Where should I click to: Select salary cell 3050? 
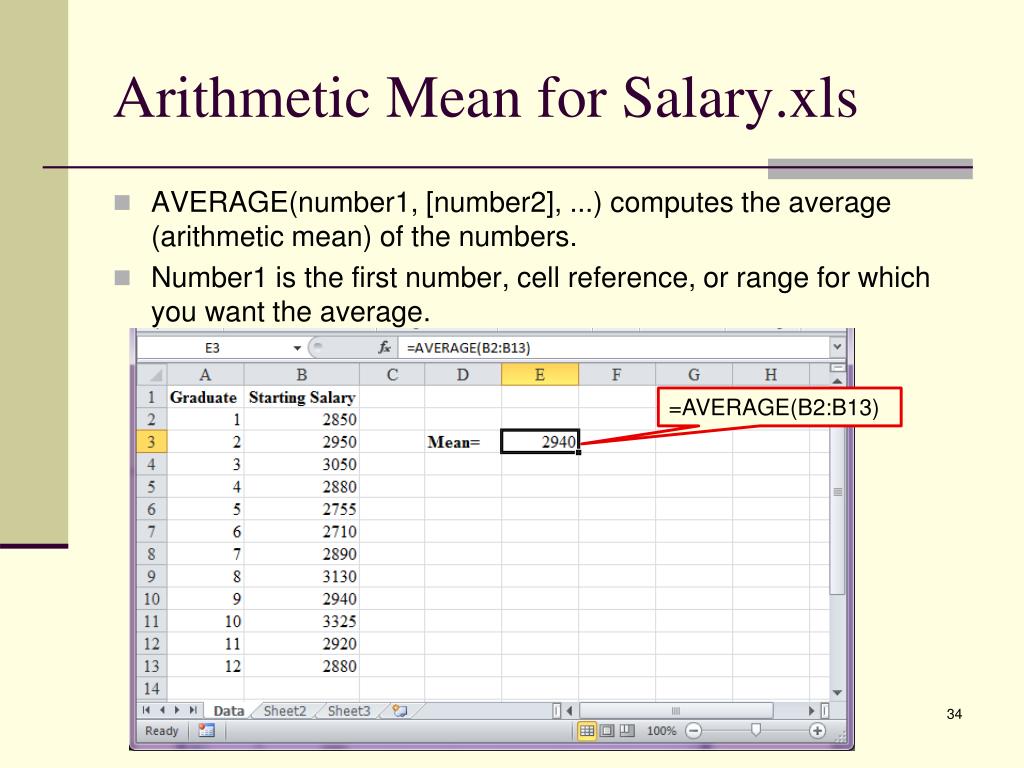[x=302, y=464]
